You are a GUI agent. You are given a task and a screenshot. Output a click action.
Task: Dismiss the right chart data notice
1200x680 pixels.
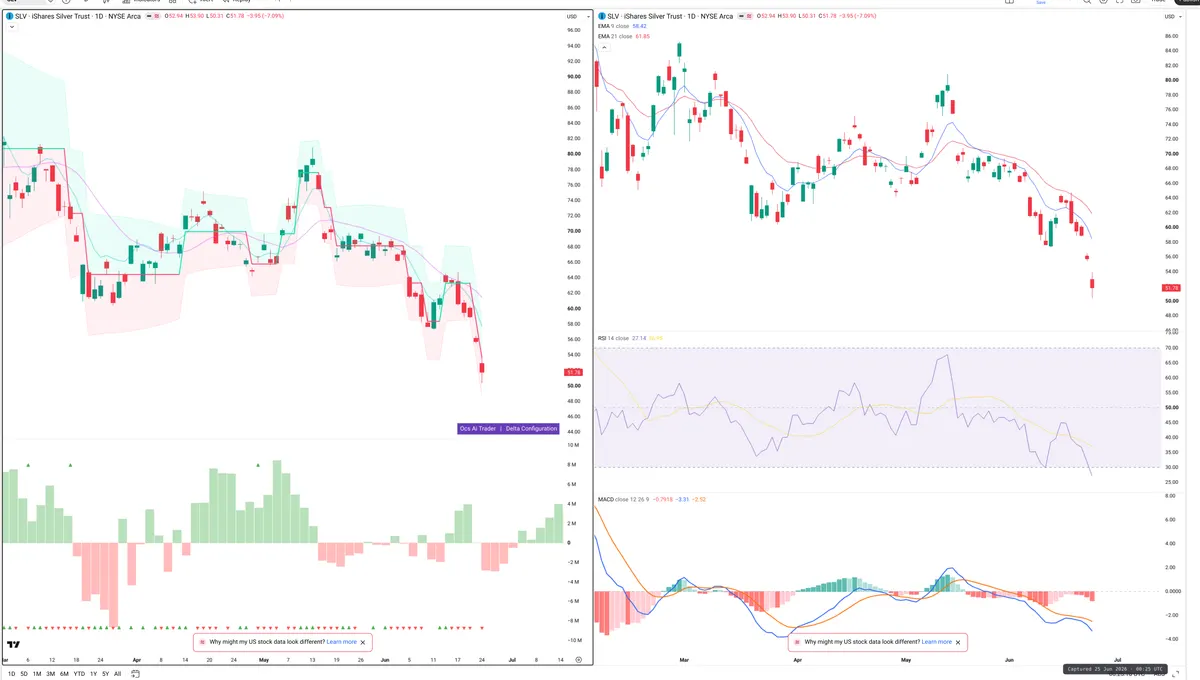click(958, 641)
